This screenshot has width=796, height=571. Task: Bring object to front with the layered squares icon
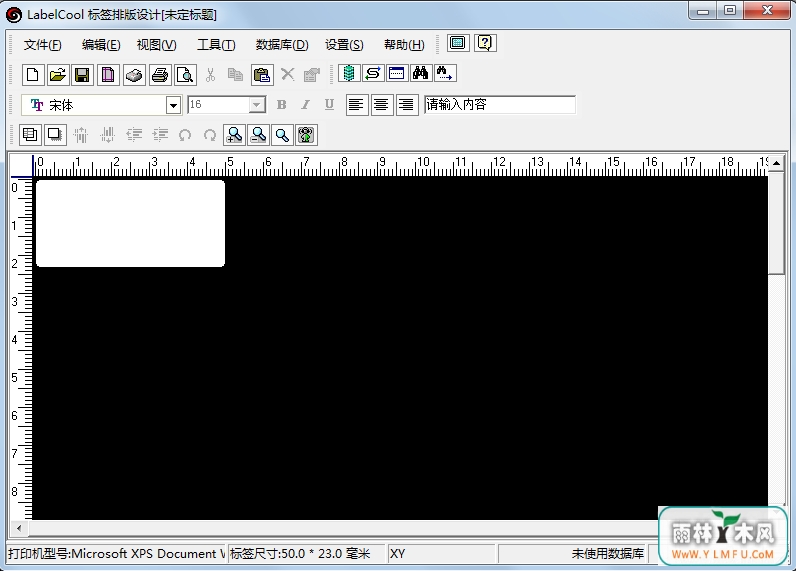click(30, 135)
